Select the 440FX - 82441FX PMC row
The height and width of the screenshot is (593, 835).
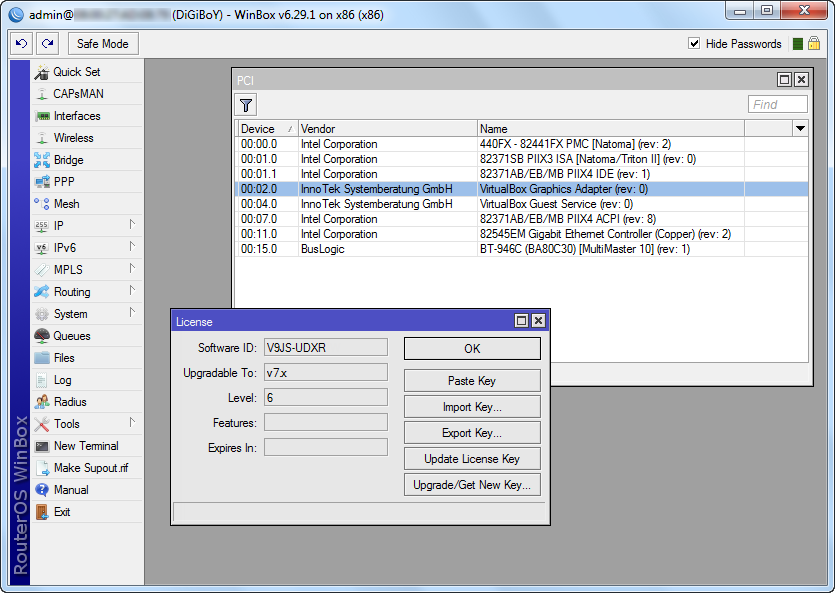click(x=522, y=144)
